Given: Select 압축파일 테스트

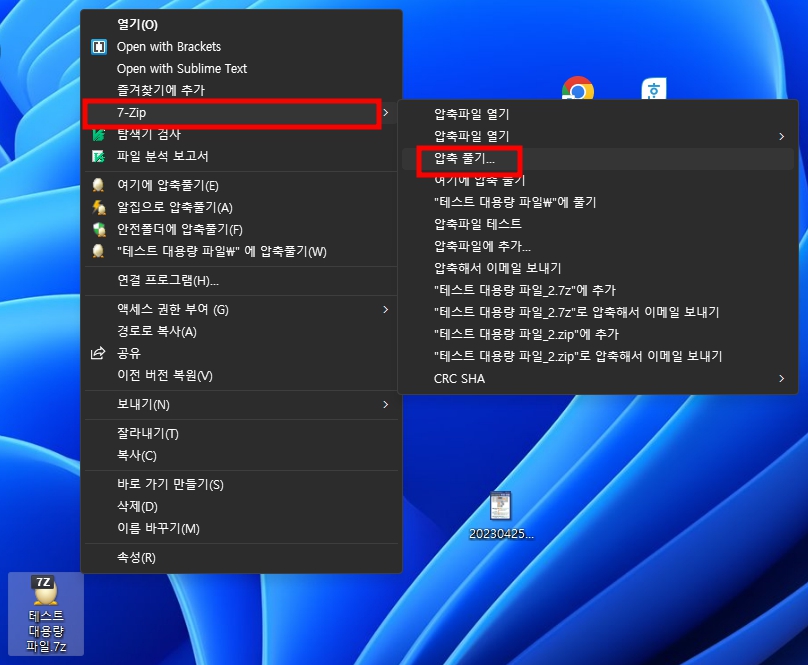Looking at the screenshot, I should (598, 224).
